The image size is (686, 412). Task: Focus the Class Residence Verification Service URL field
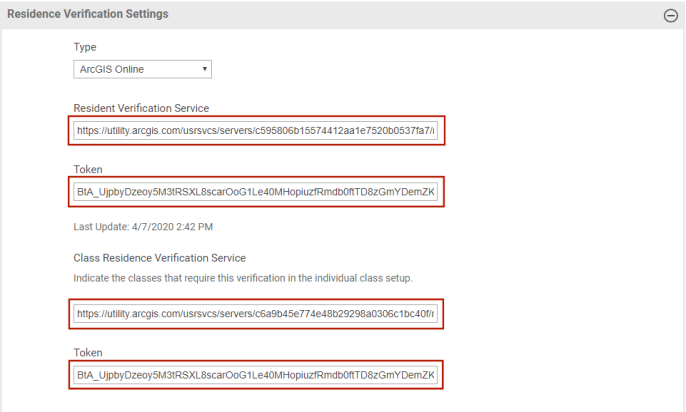(x=256, y=314)
